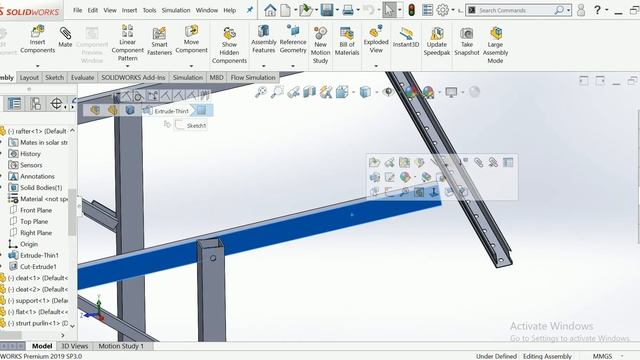Open the Tools menu

(x=149, y=10)
